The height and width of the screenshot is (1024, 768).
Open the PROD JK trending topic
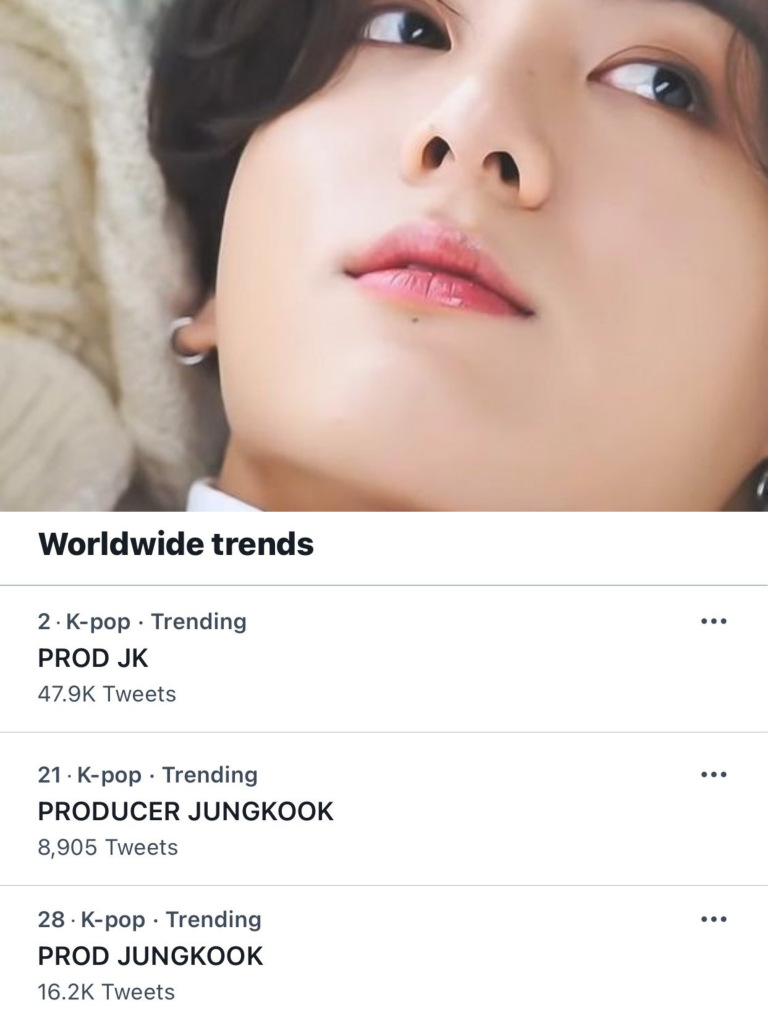coord(93,658)
